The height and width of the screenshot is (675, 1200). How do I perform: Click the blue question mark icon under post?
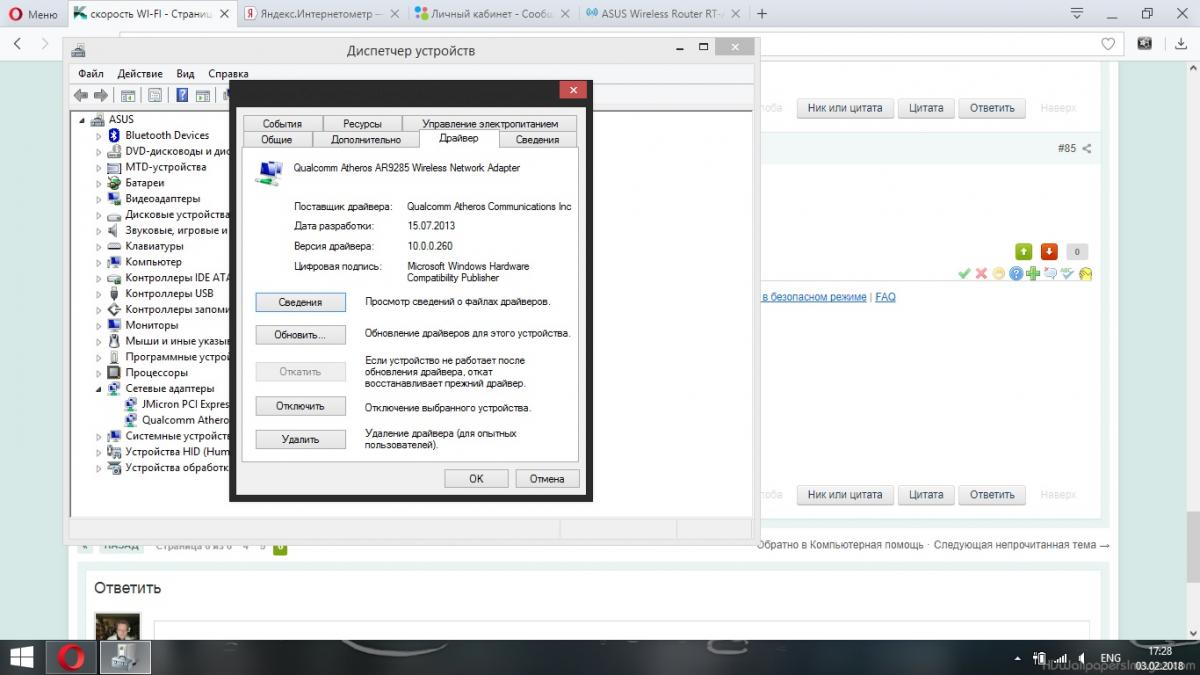[x=1016, y=273]
